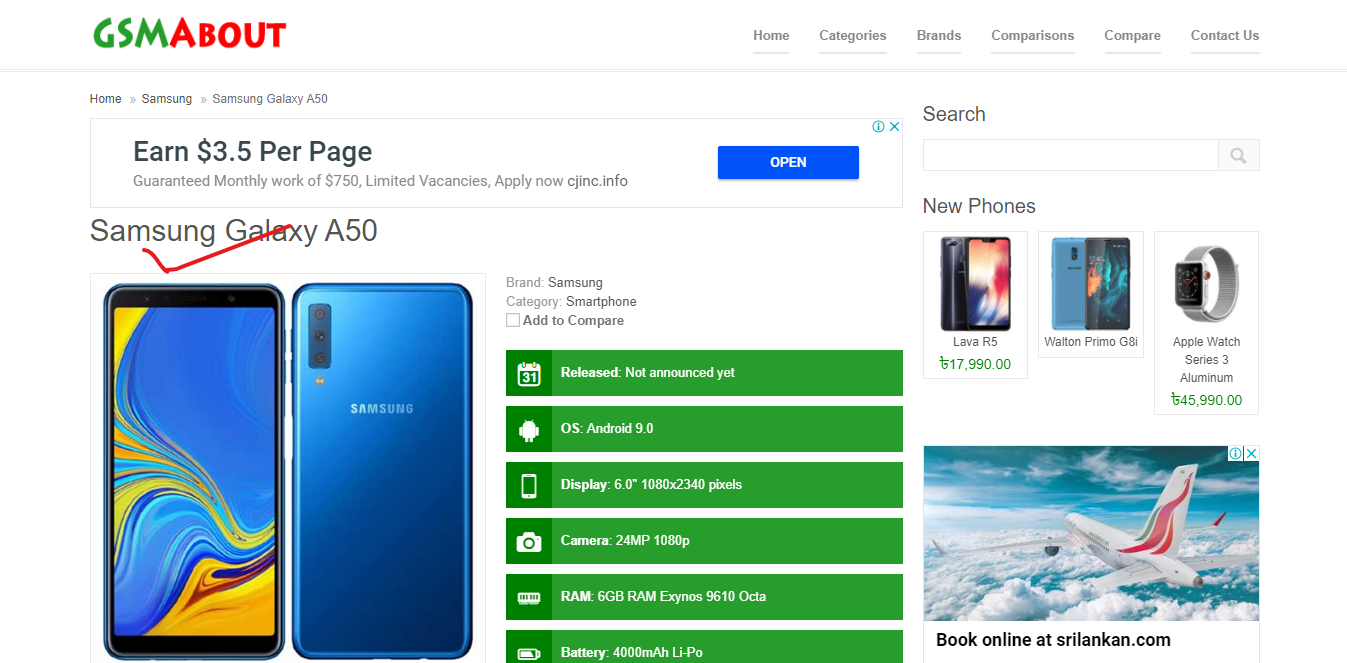Click the Android icon beside OS
The image size is (1347, 663).
[529, 429]
